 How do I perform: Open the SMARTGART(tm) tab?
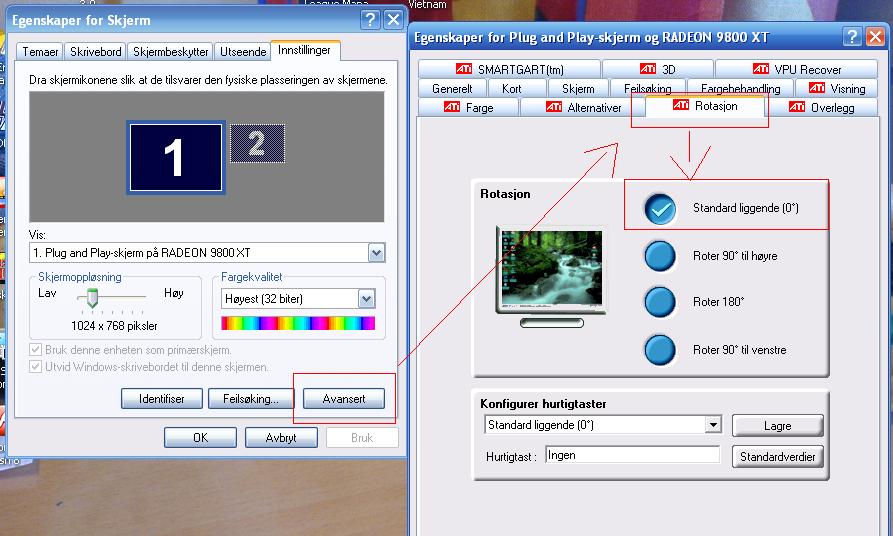click(x=509, y=69)
